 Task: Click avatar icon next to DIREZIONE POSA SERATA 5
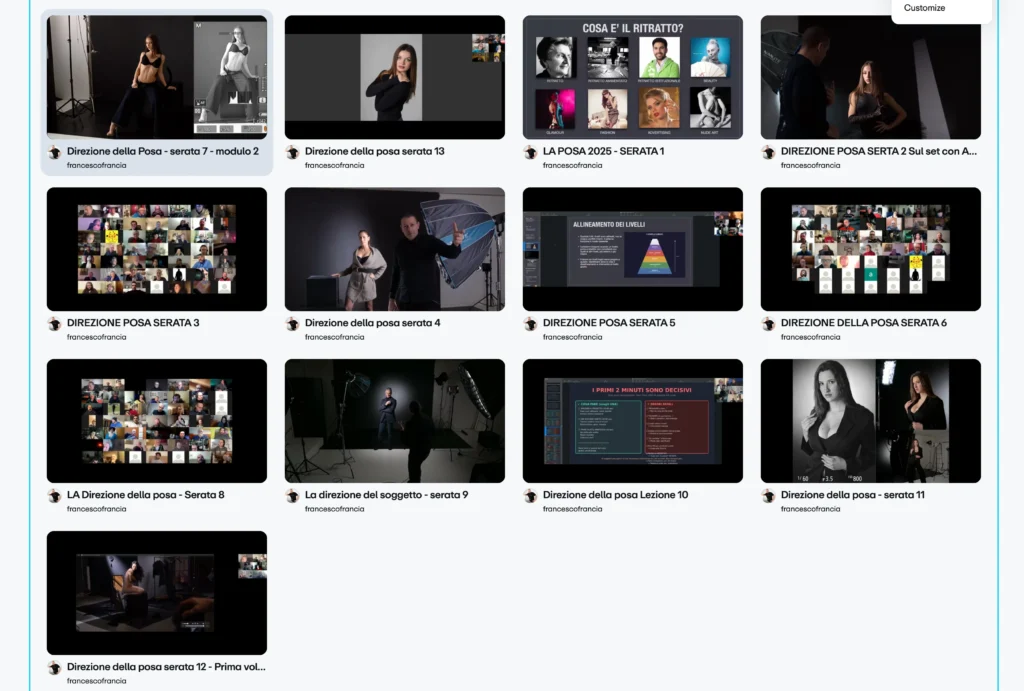point(531,324)
